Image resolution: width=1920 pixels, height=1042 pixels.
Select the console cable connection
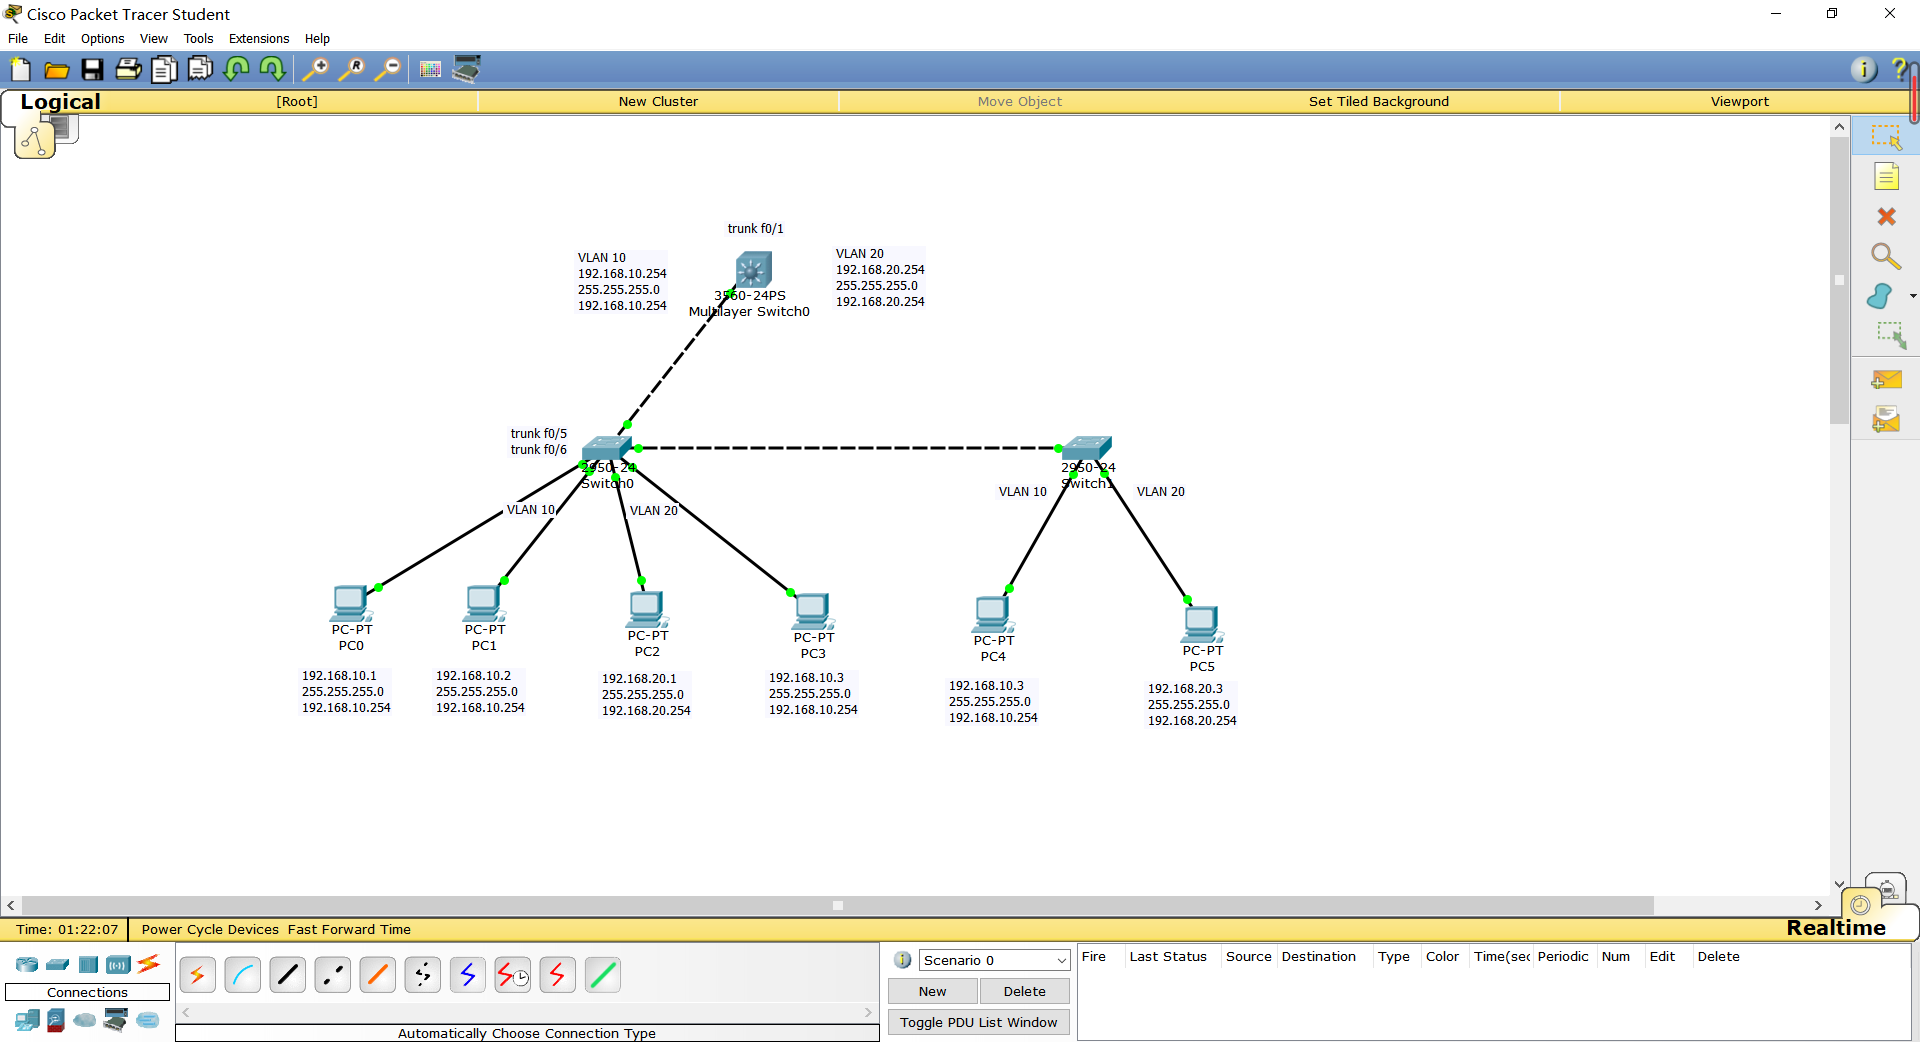[243, 974]
